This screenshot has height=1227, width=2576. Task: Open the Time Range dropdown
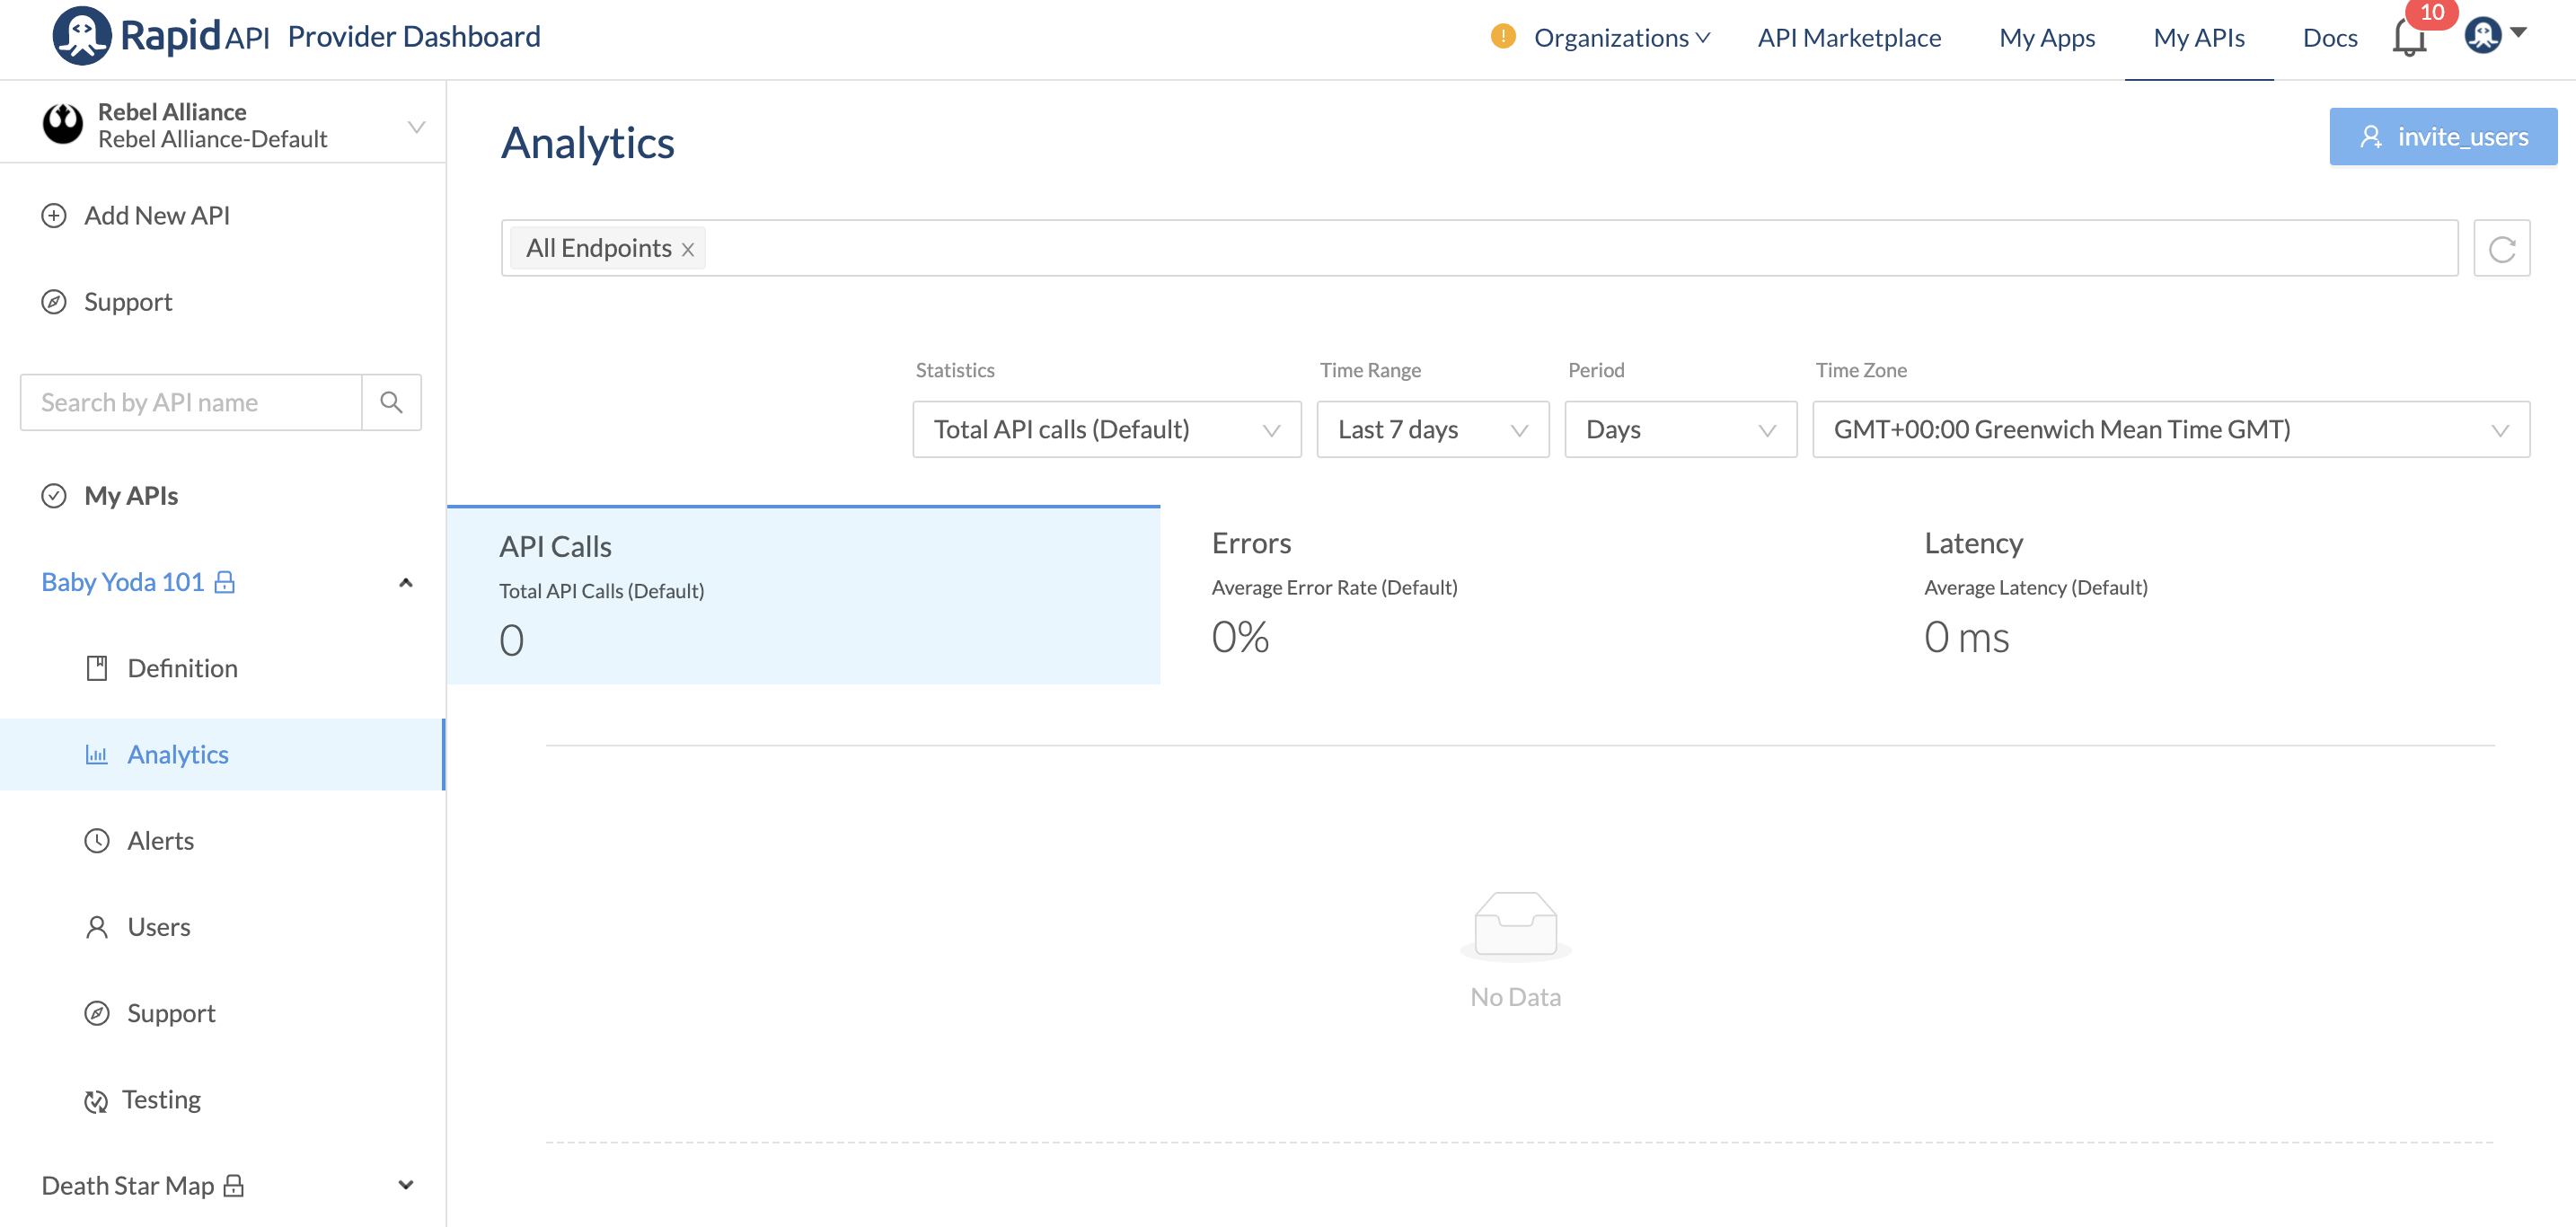pos(1433,430)
